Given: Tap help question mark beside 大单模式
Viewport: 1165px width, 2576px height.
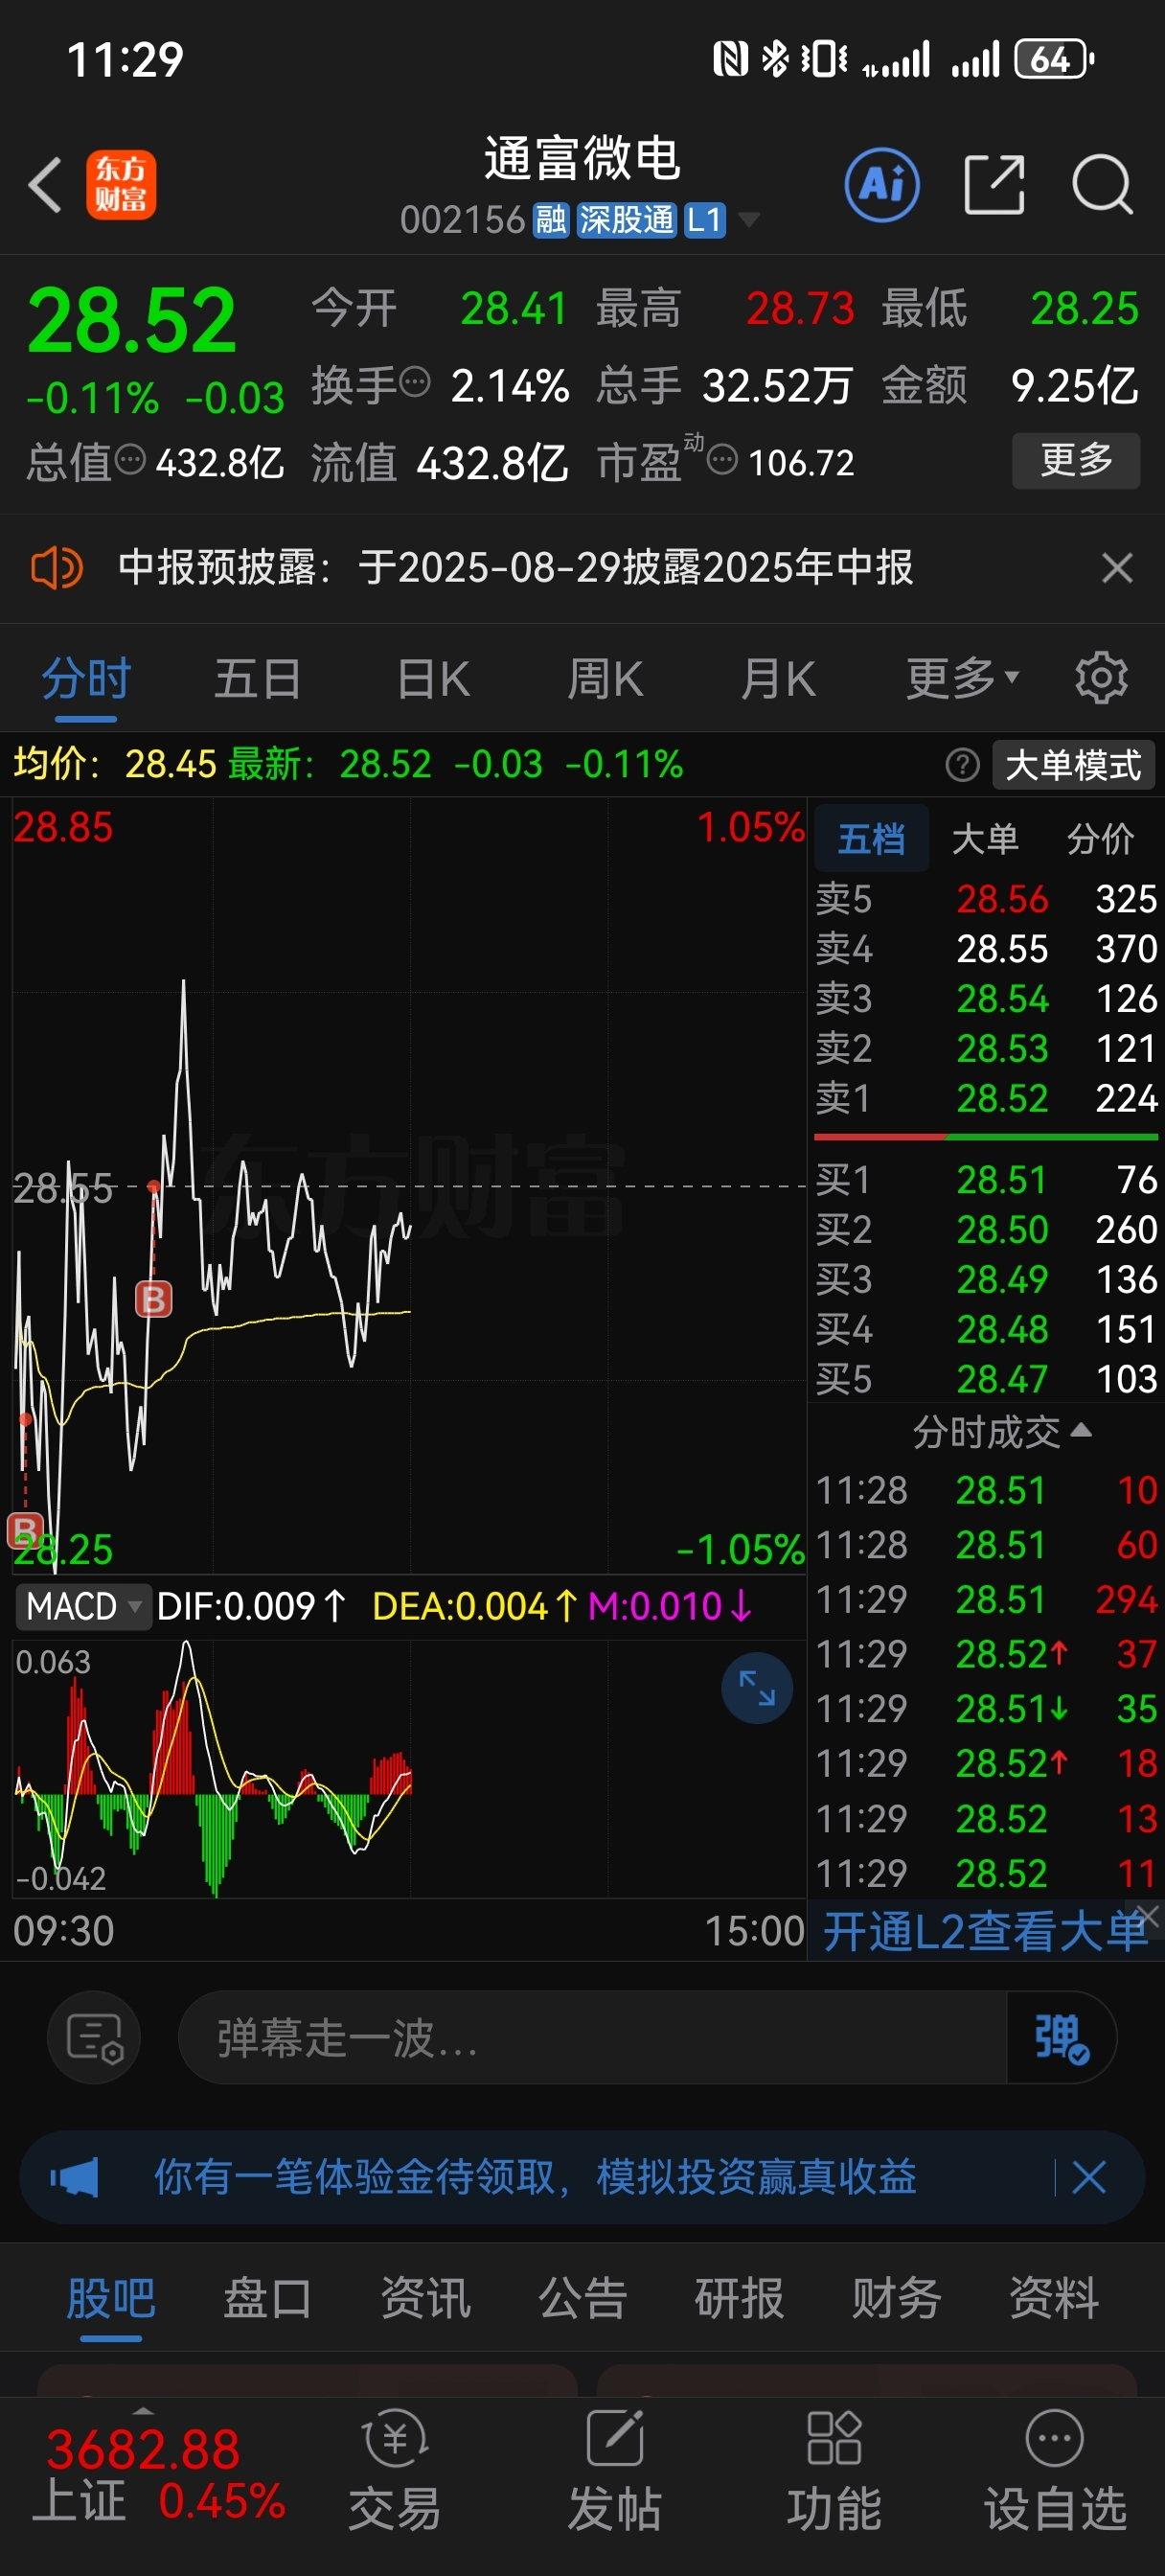Looking at the screenshot, I should 962,765.
